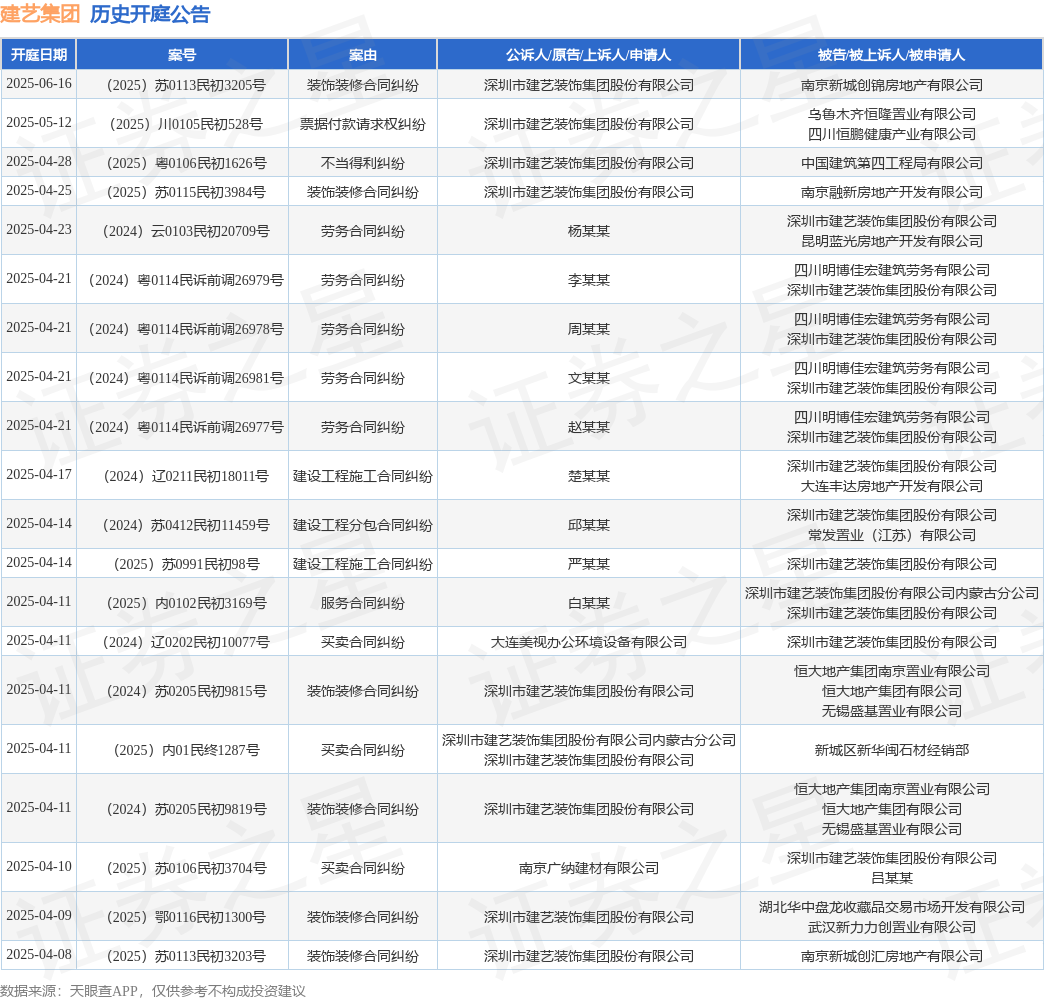Click defendant 乌鲁木齐恒隆置业有限公司
The image size is (1044, 1000).
[892, 114]
